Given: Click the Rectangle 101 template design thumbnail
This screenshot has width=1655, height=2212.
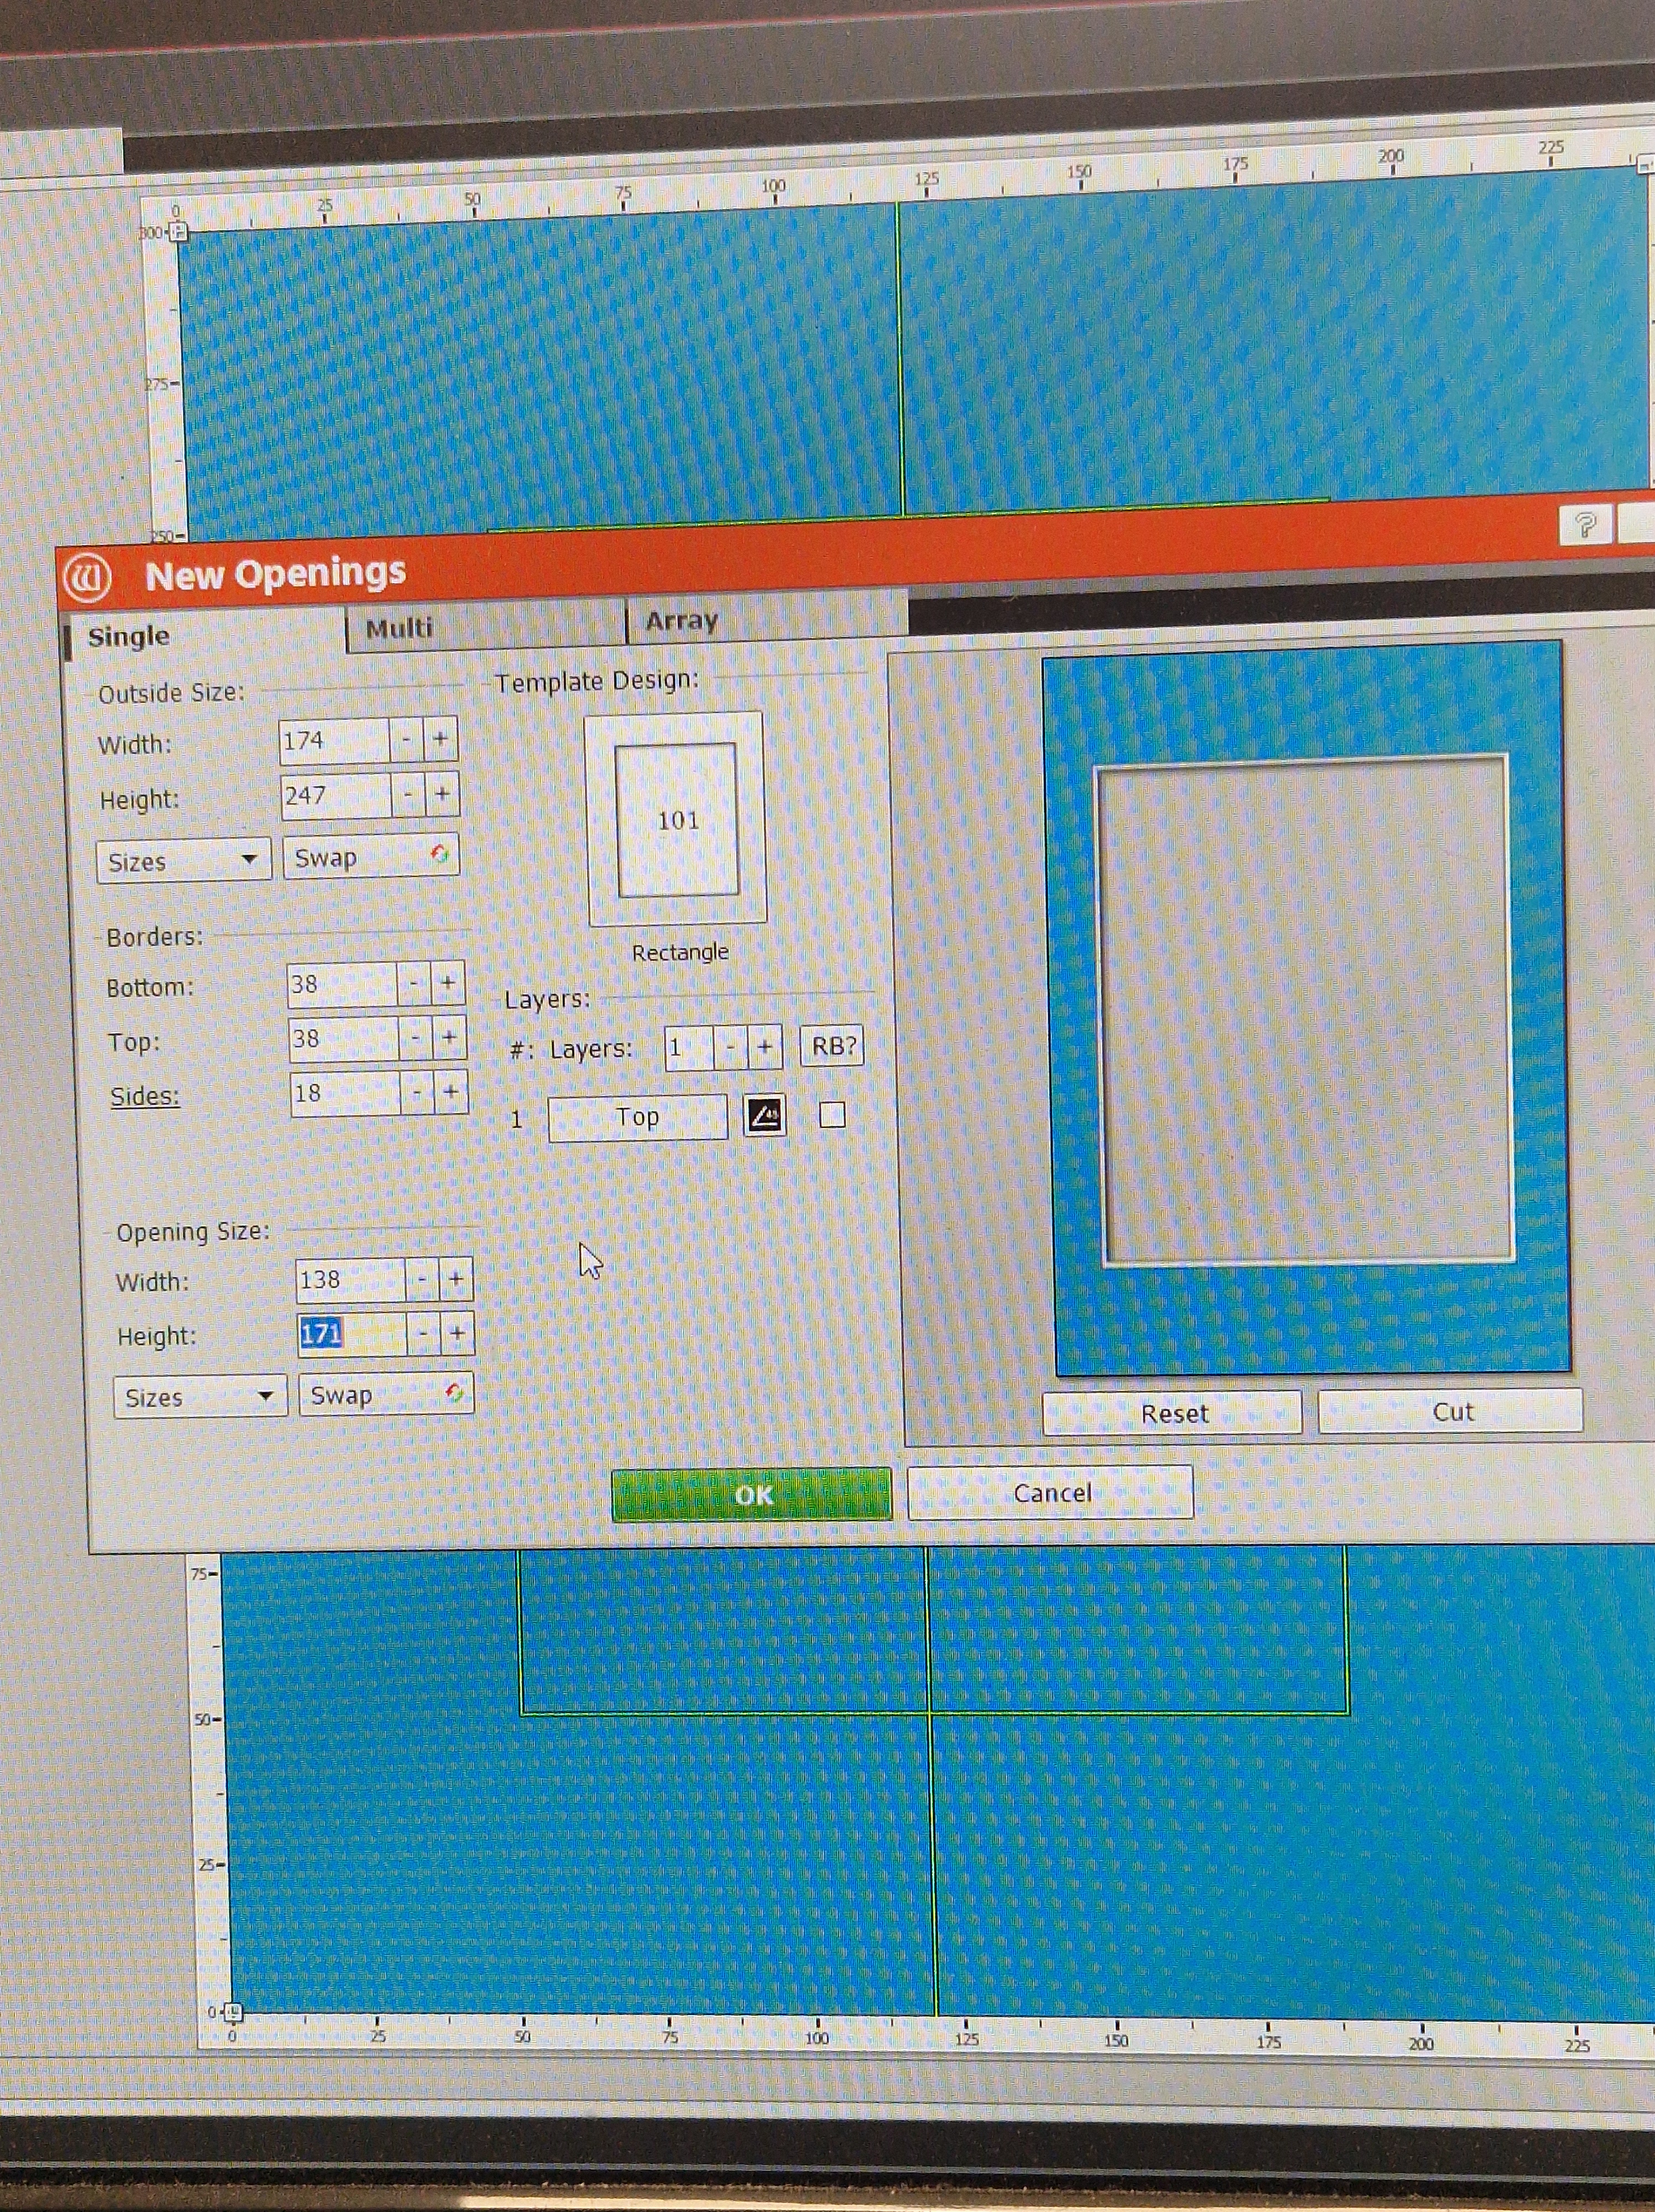Looking at the screenshot, I should point(677,820).
